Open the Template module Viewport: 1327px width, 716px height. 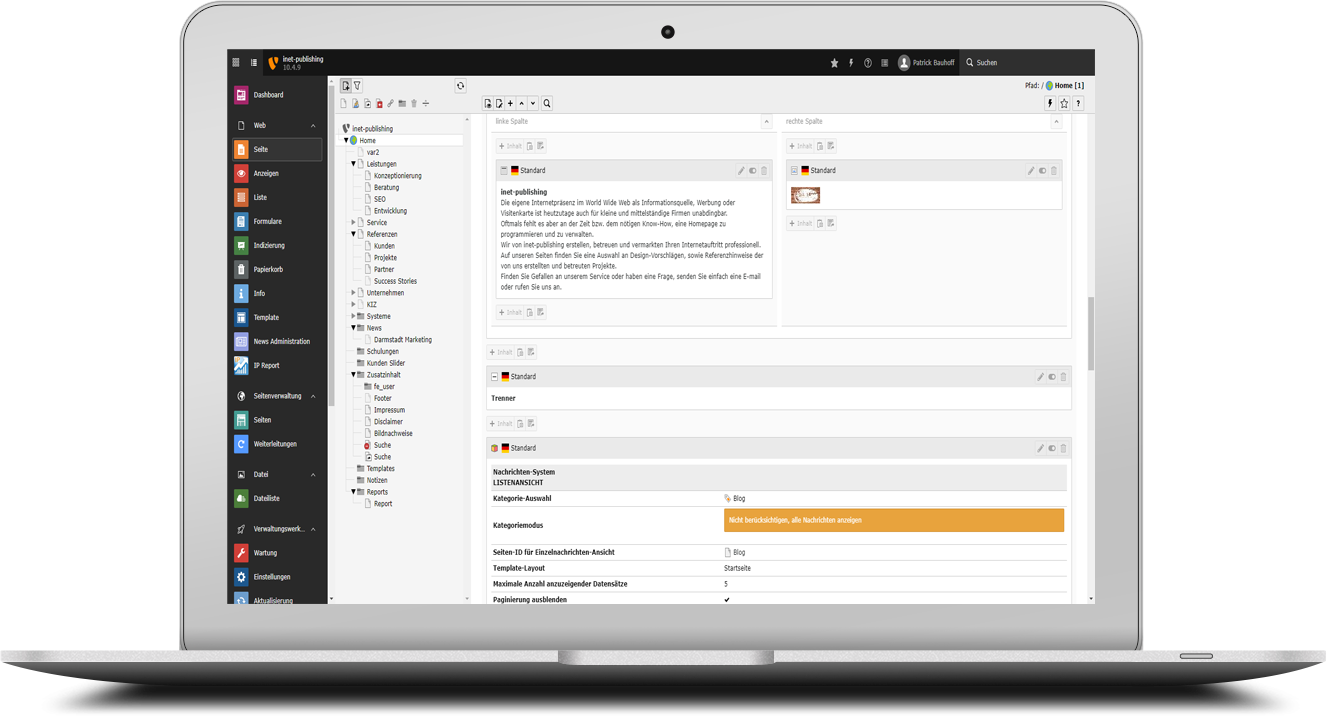tap(266, 317)
